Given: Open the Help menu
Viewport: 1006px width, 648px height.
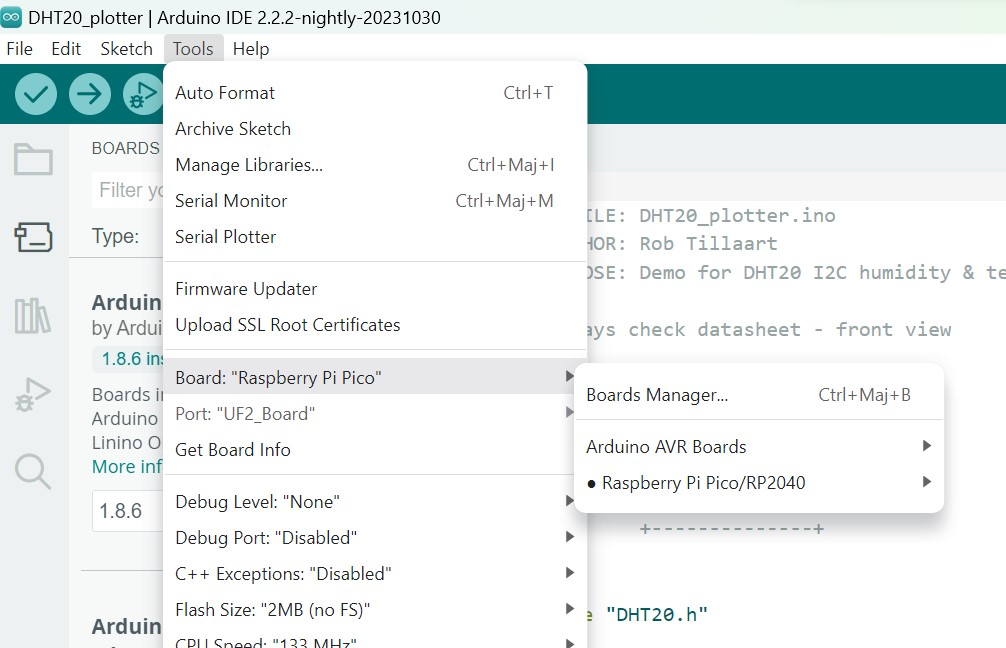Looking at the screenshot, I should pos(251,49).
